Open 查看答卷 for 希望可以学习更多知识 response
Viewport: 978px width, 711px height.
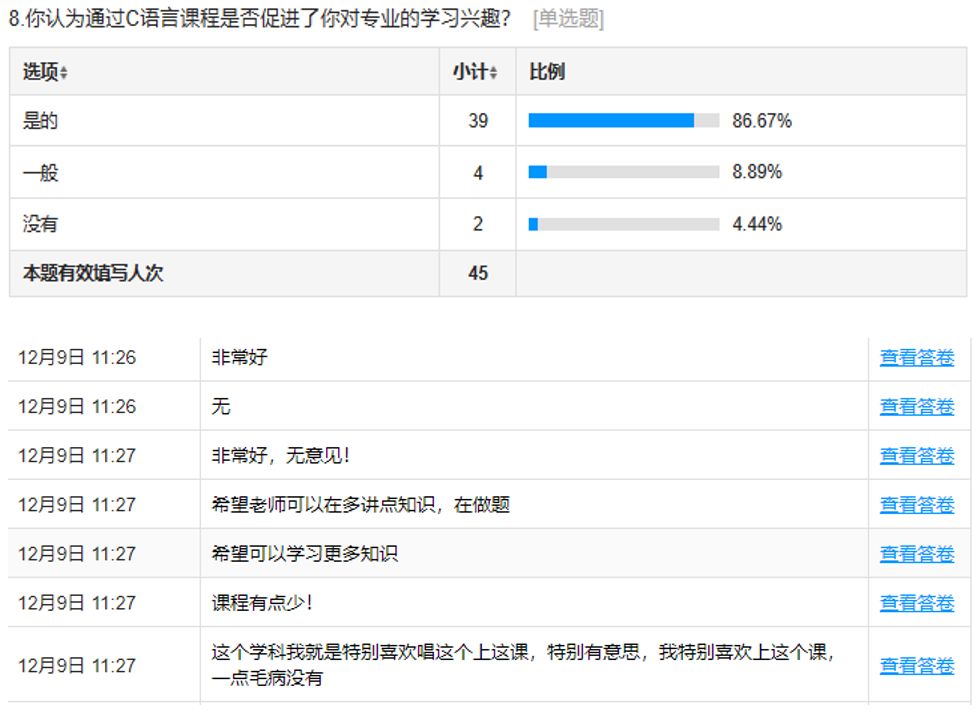(x=916, y=553)
